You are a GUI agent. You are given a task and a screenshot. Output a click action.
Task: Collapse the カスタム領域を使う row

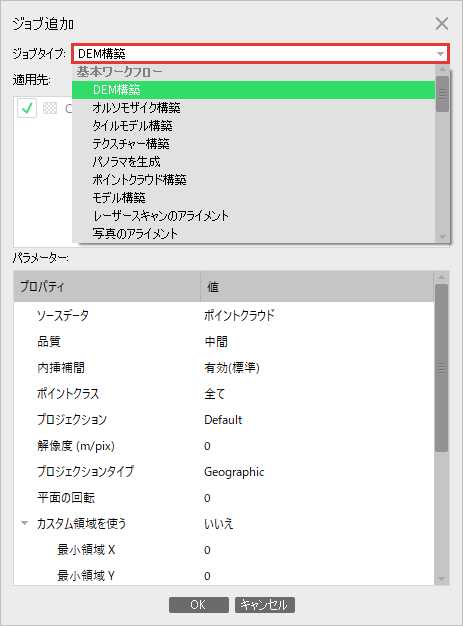pyautogui.click(x=24, y=523)
